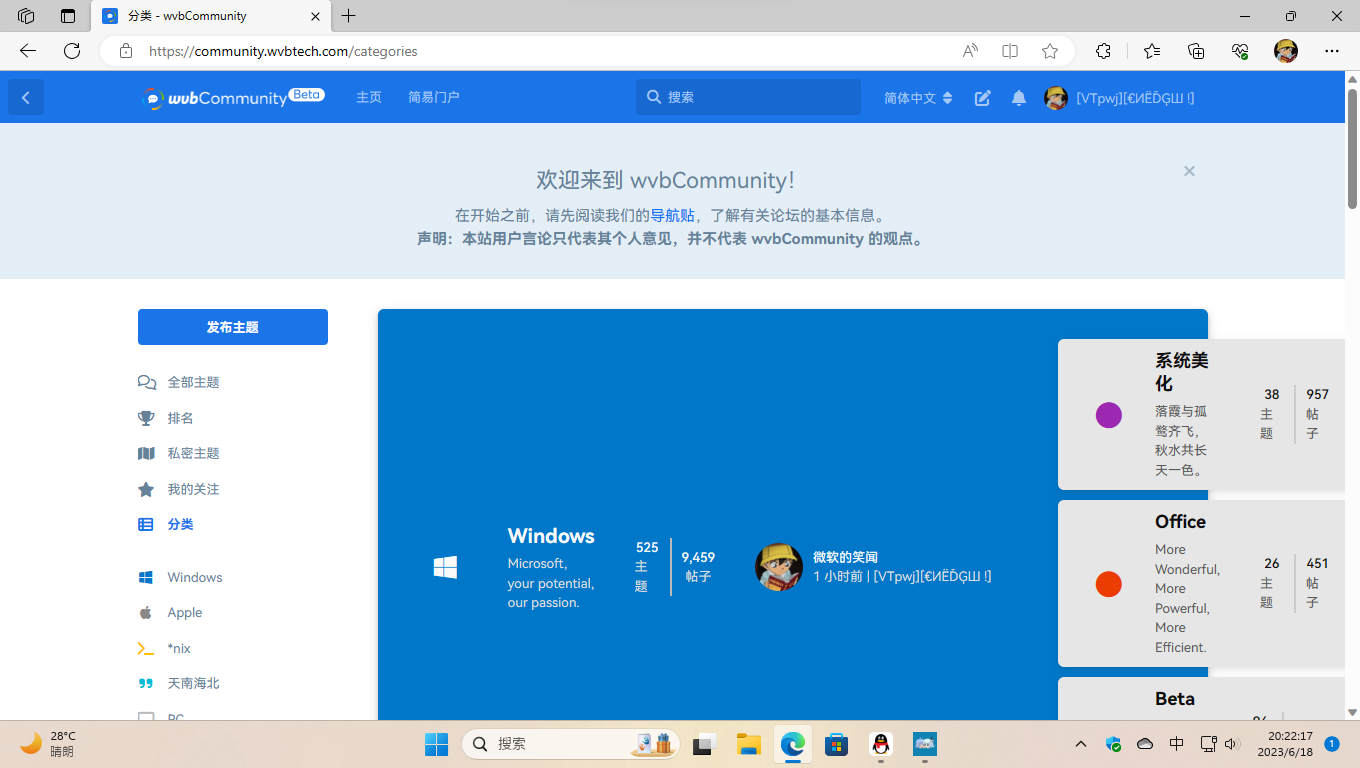Open Edge Settings and more menu
Viewport: 1360px width, 768px height.
coord(1332,51)
